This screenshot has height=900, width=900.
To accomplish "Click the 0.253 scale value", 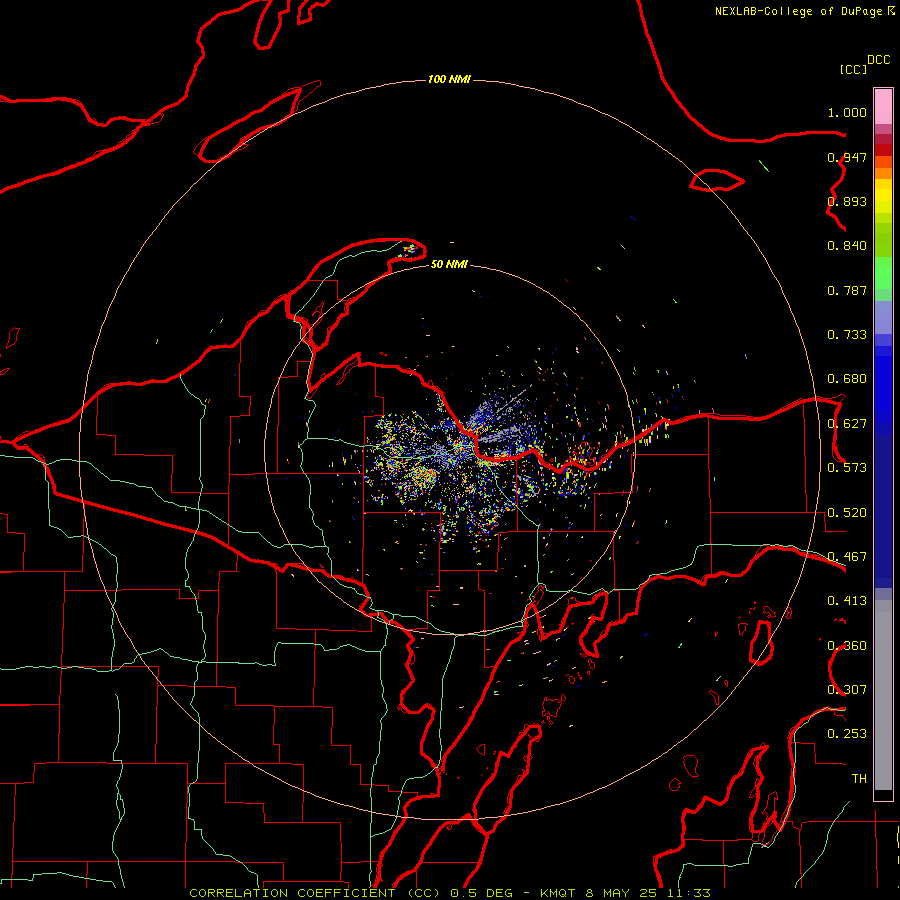I will pos(847,734).
